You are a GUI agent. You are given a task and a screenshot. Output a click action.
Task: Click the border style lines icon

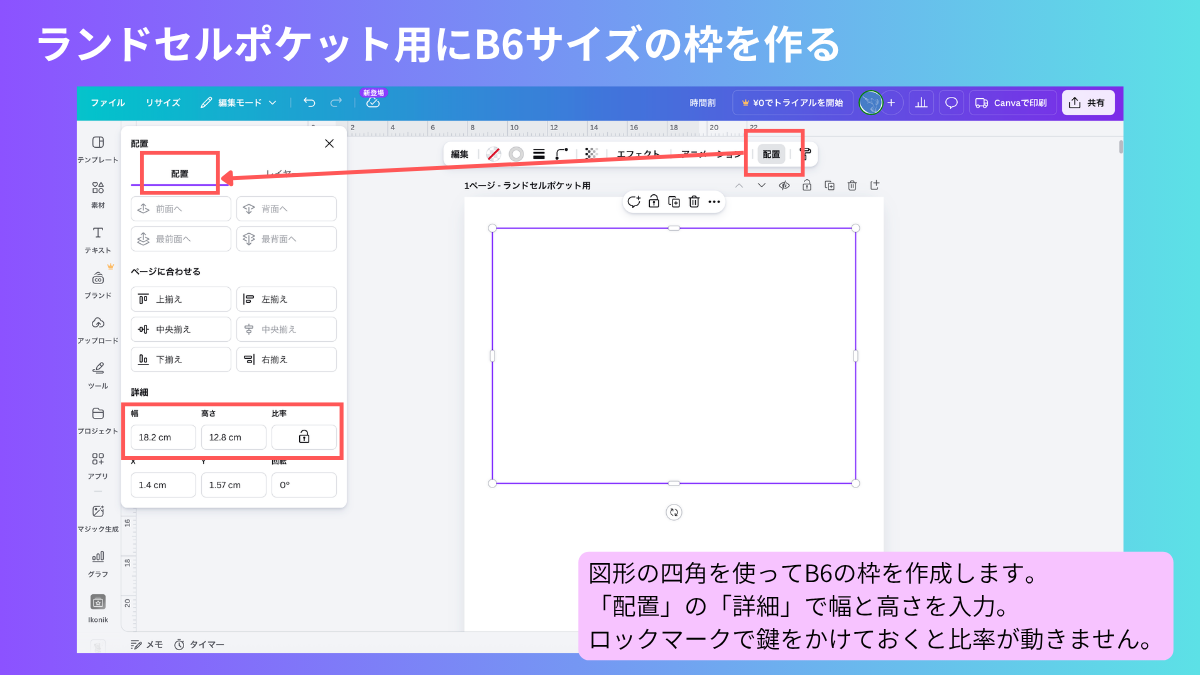(x=539, y=154)
